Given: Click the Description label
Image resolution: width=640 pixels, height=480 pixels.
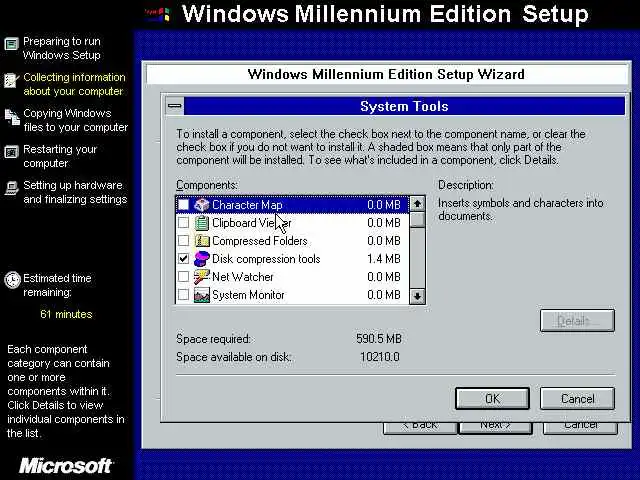Looking at the screenshot, I should pos(466,185).
